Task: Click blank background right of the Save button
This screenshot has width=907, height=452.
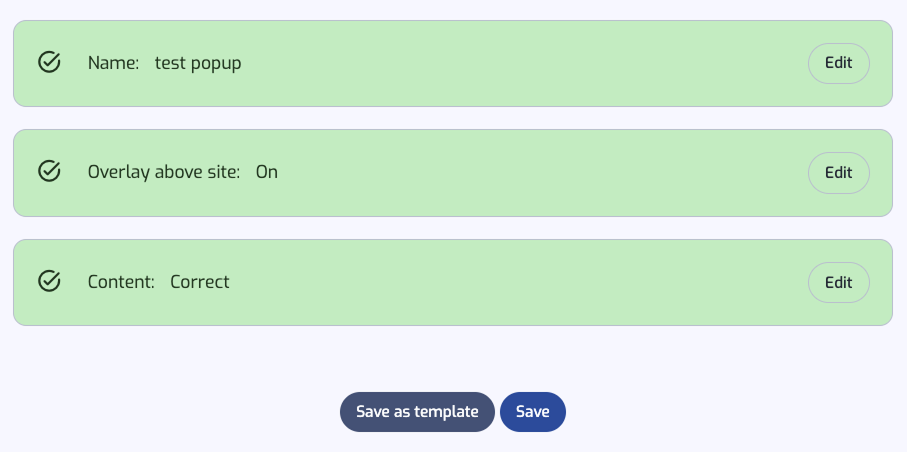Action: click(x=723, y=412)
